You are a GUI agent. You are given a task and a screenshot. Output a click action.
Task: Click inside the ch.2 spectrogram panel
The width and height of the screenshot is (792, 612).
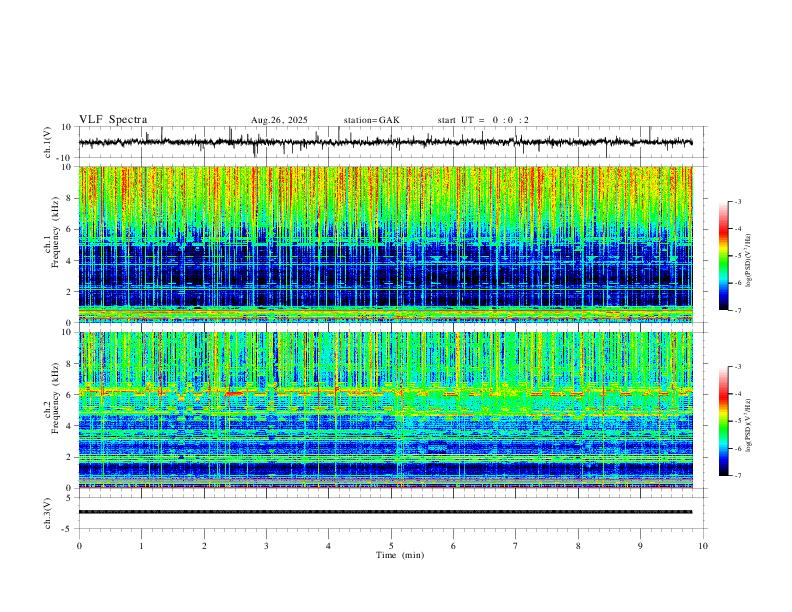(x=385, y=410)
